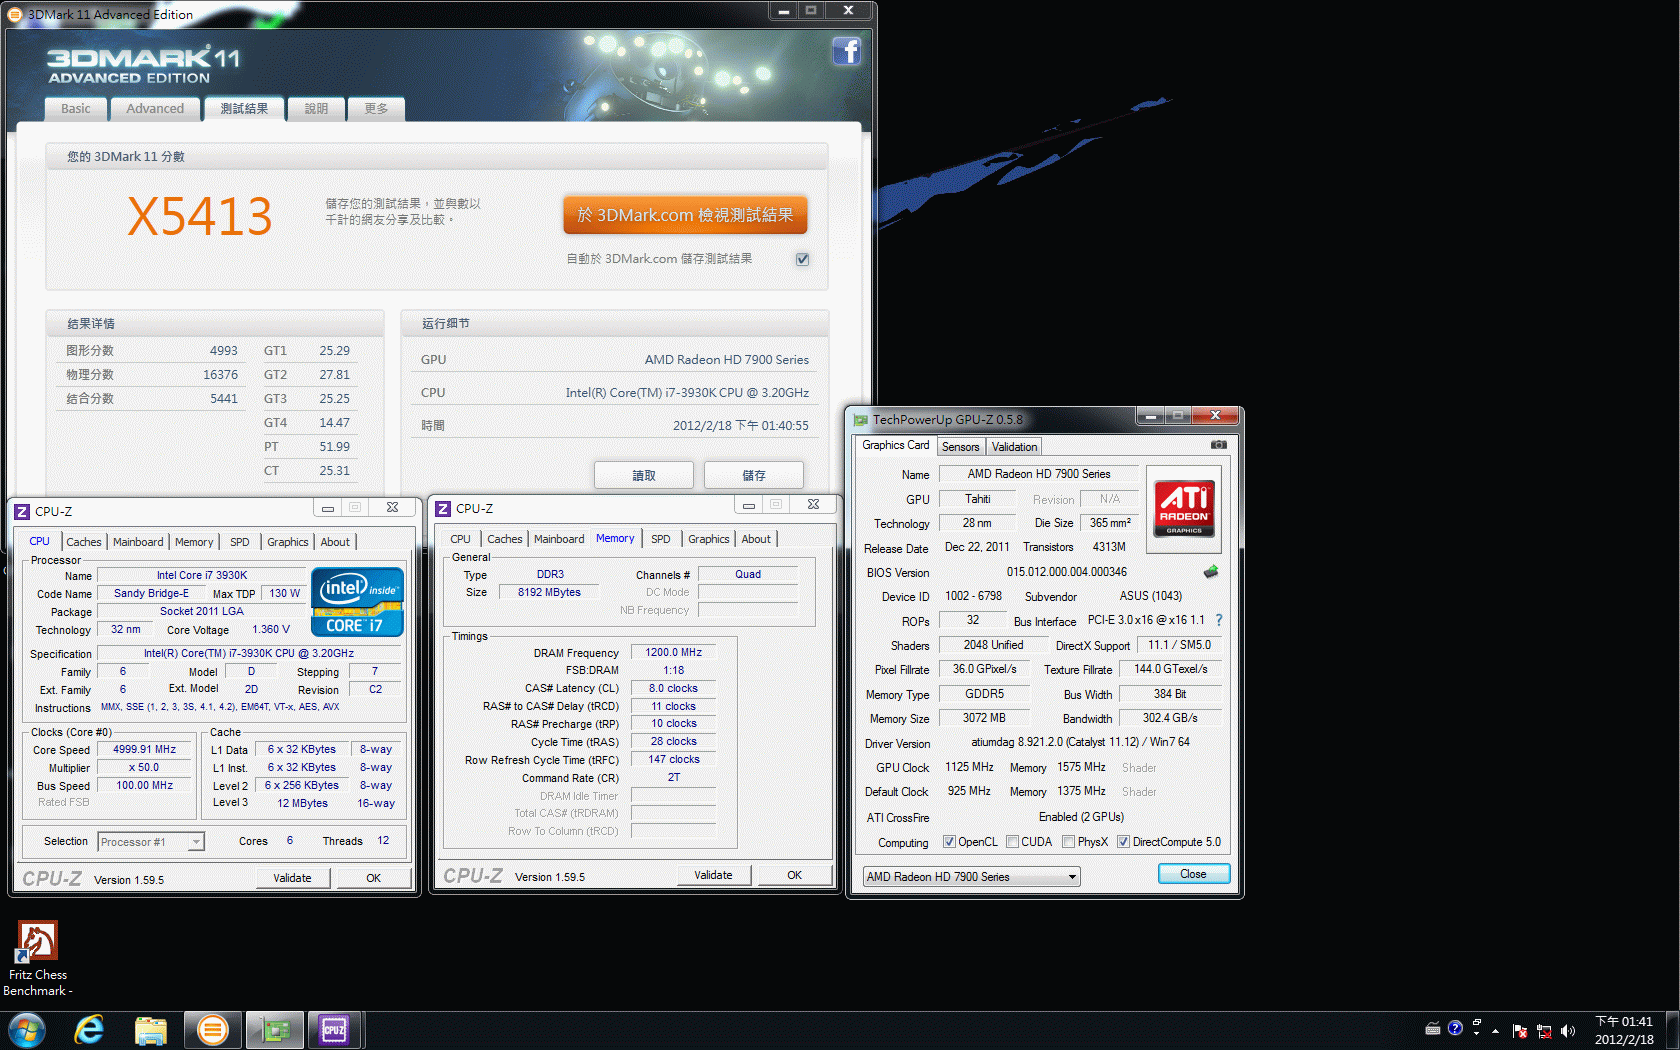This screenshot has height=1050, width=1680.
Task: Click the 儲存 save button
Action: (754, 475)
